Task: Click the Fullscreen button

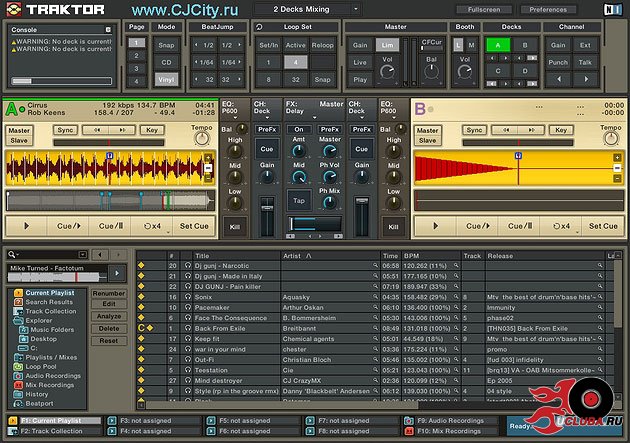Action: coord(484,9)
